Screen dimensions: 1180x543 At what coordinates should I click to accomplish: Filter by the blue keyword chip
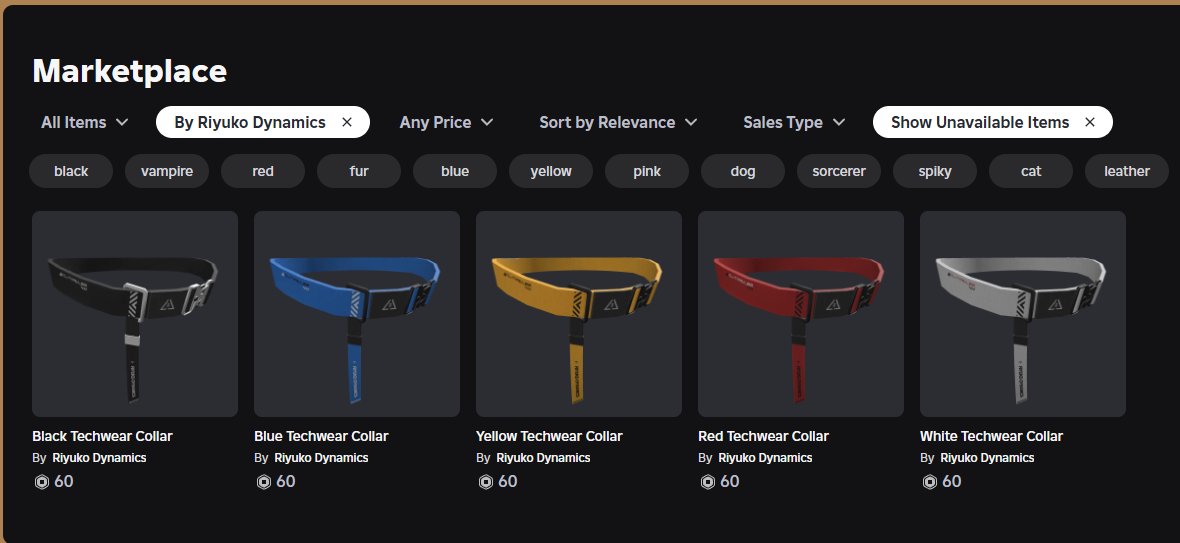[x=455, y=171]
